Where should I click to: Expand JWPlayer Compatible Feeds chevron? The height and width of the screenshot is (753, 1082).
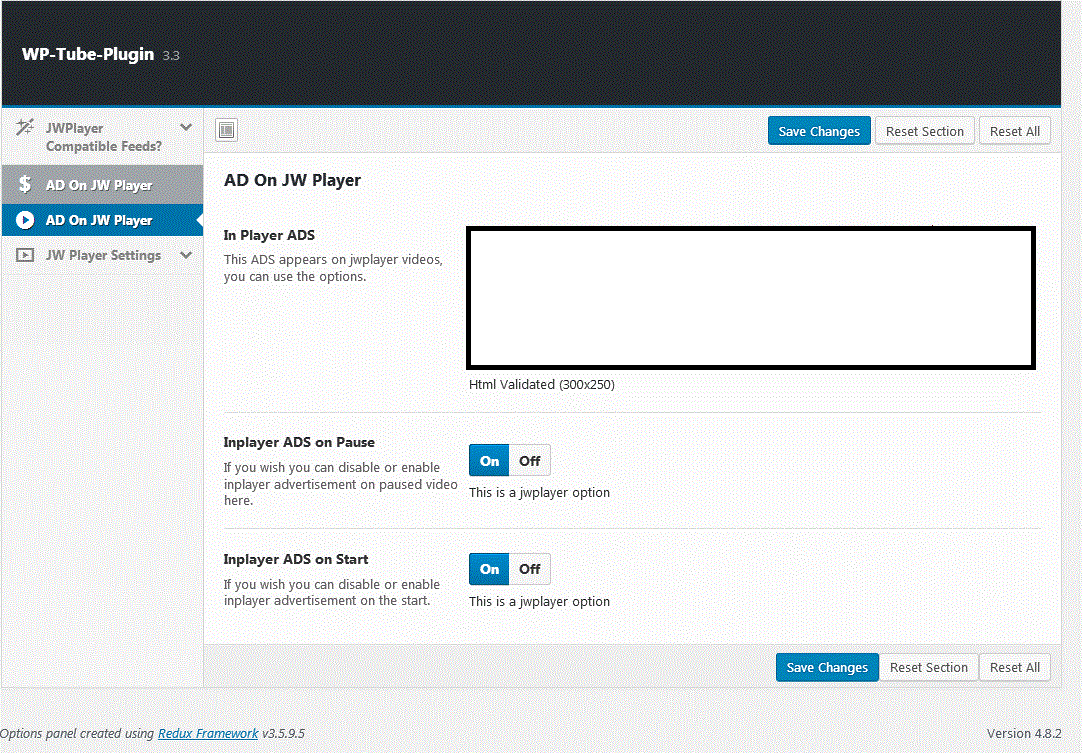(186, 127)
